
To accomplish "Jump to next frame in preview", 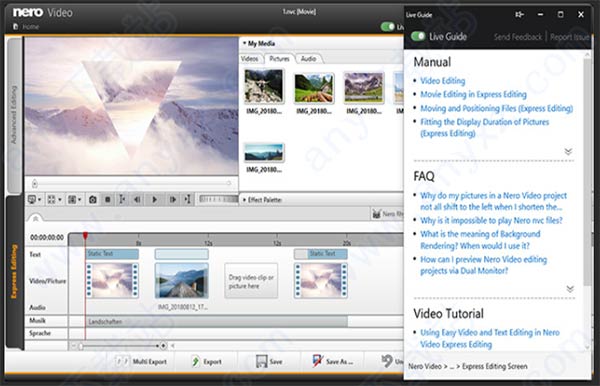I will pyautogui.click(x=173, y=199).
